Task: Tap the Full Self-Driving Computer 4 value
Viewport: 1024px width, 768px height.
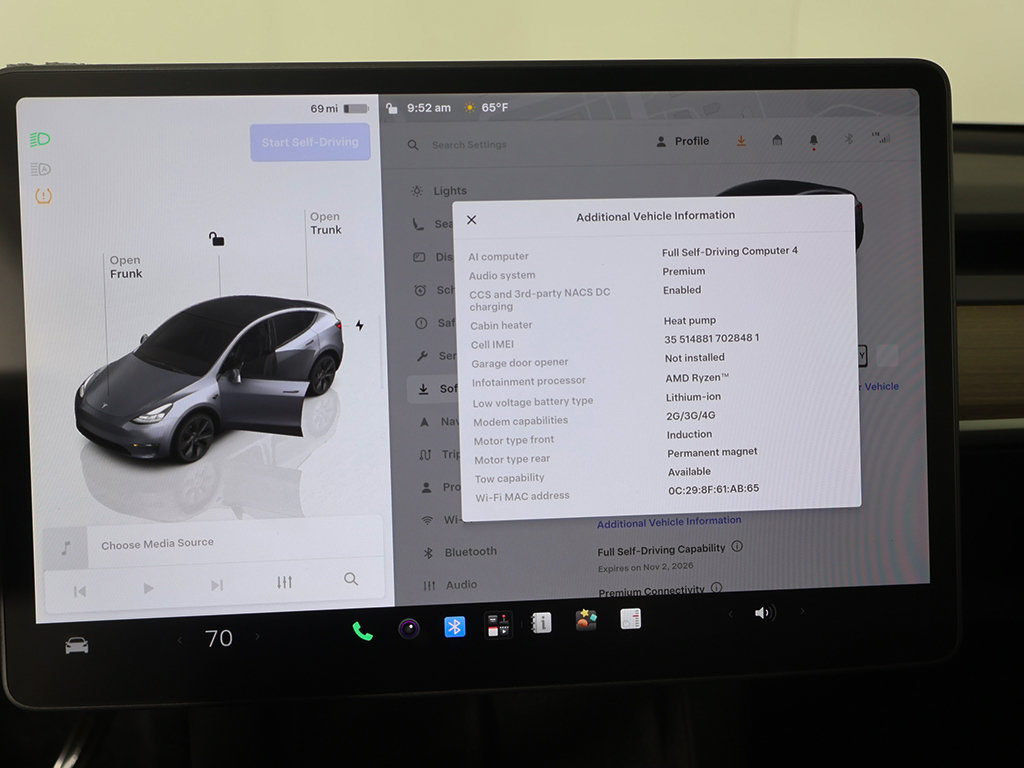Action: pyautogui.click(x=729, y=251)
